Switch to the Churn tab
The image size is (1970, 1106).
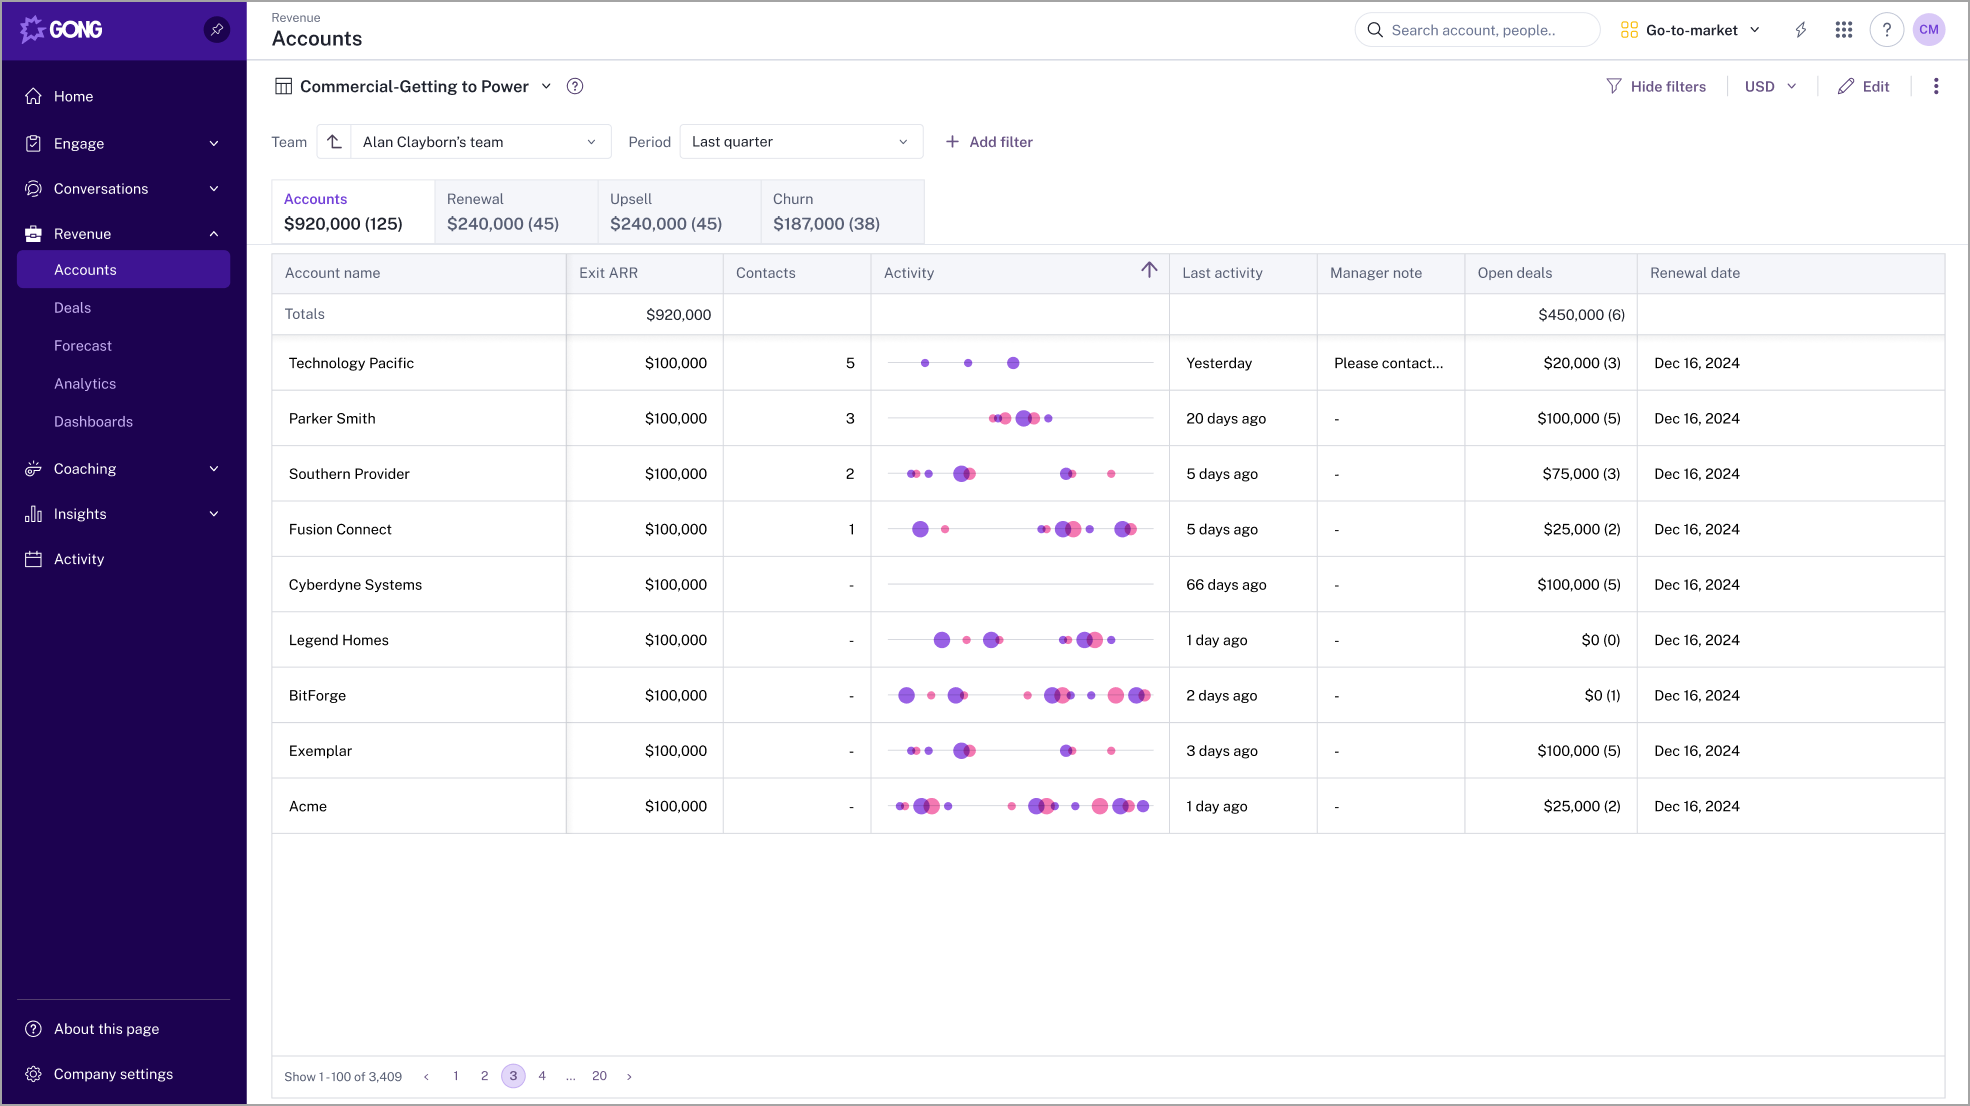pyautogui.click(x=842, y=212)
